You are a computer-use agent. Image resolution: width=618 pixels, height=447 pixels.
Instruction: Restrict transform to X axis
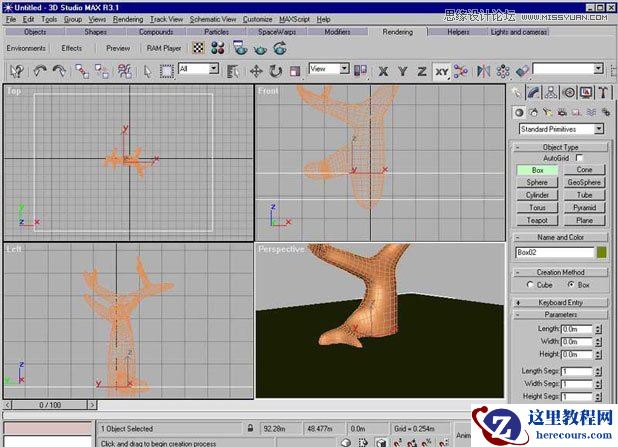383,71
